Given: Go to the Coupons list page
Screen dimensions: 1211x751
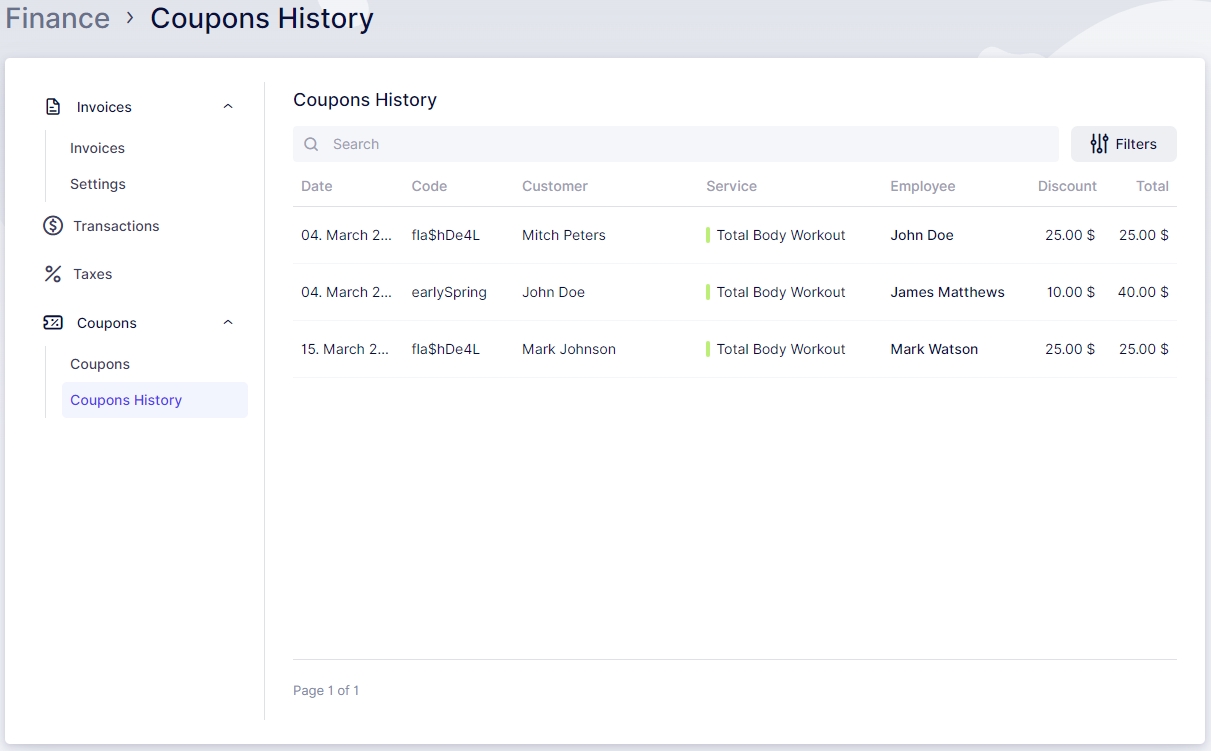Looking at the screenshot, I should (100, 364).
